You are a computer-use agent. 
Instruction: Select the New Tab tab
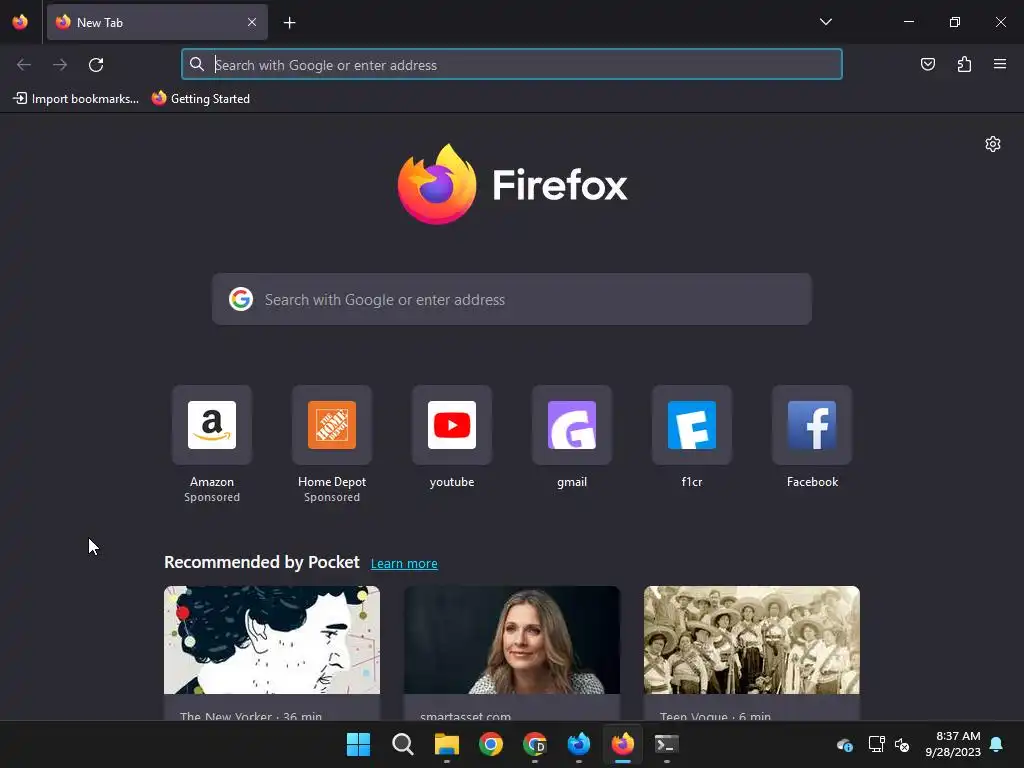(x=157, y=22)
